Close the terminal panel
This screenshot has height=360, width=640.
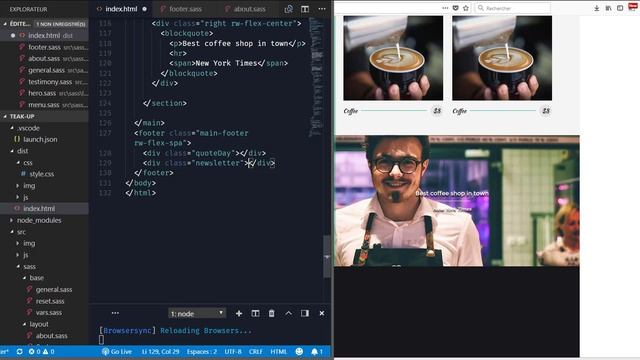point(322,313)
